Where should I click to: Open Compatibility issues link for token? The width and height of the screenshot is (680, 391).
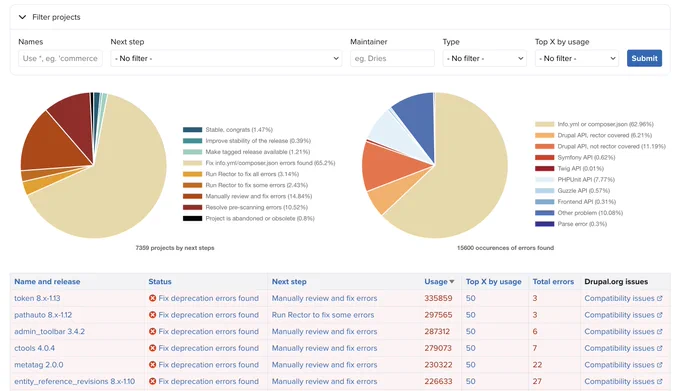[x=623, y=298]
